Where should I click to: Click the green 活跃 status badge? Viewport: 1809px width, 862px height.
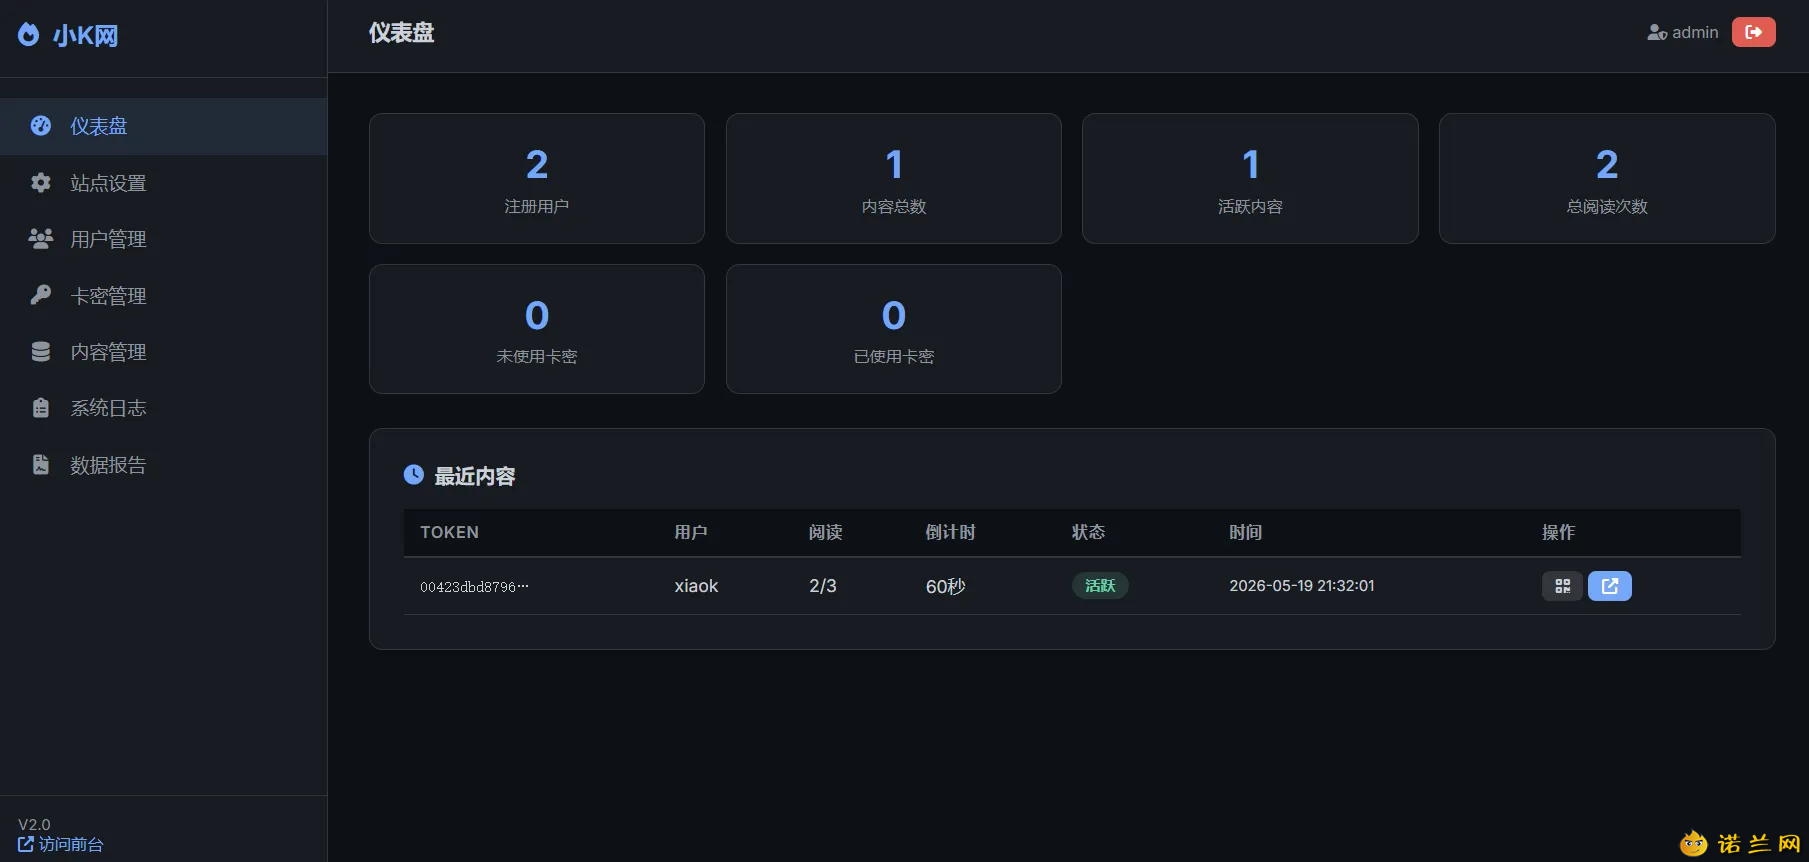pyautogui.click(x=1100, y=586)
